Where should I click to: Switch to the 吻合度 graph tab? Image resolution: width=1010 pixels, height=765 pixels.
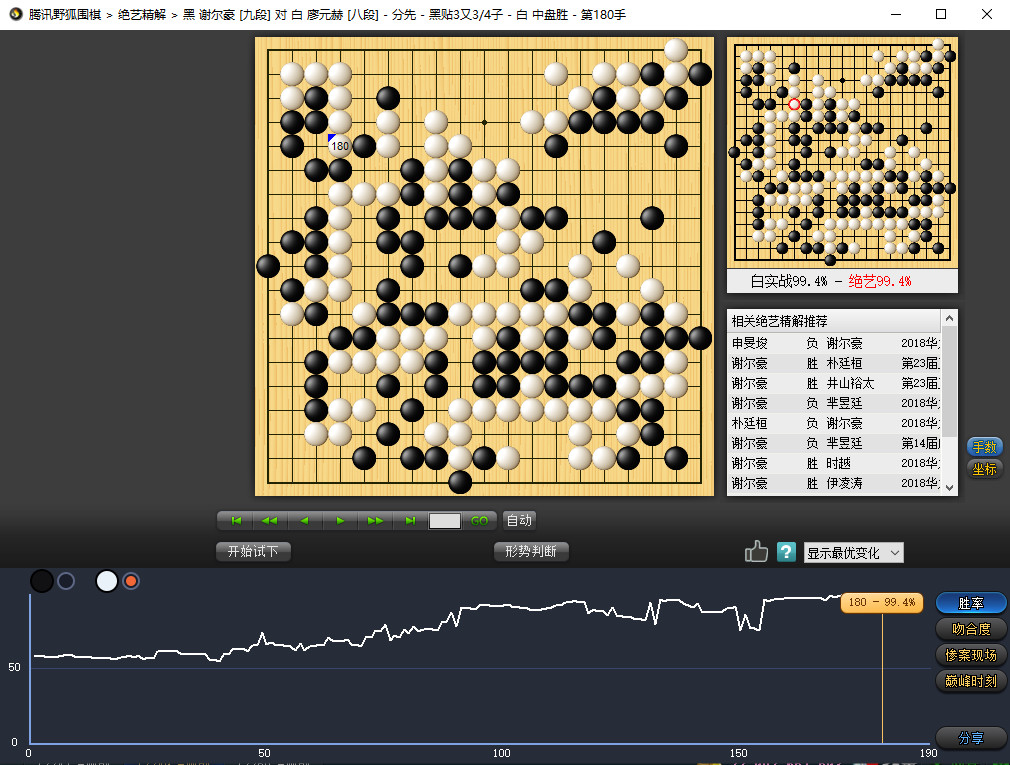pyautogui.click(x=970, y=629)
